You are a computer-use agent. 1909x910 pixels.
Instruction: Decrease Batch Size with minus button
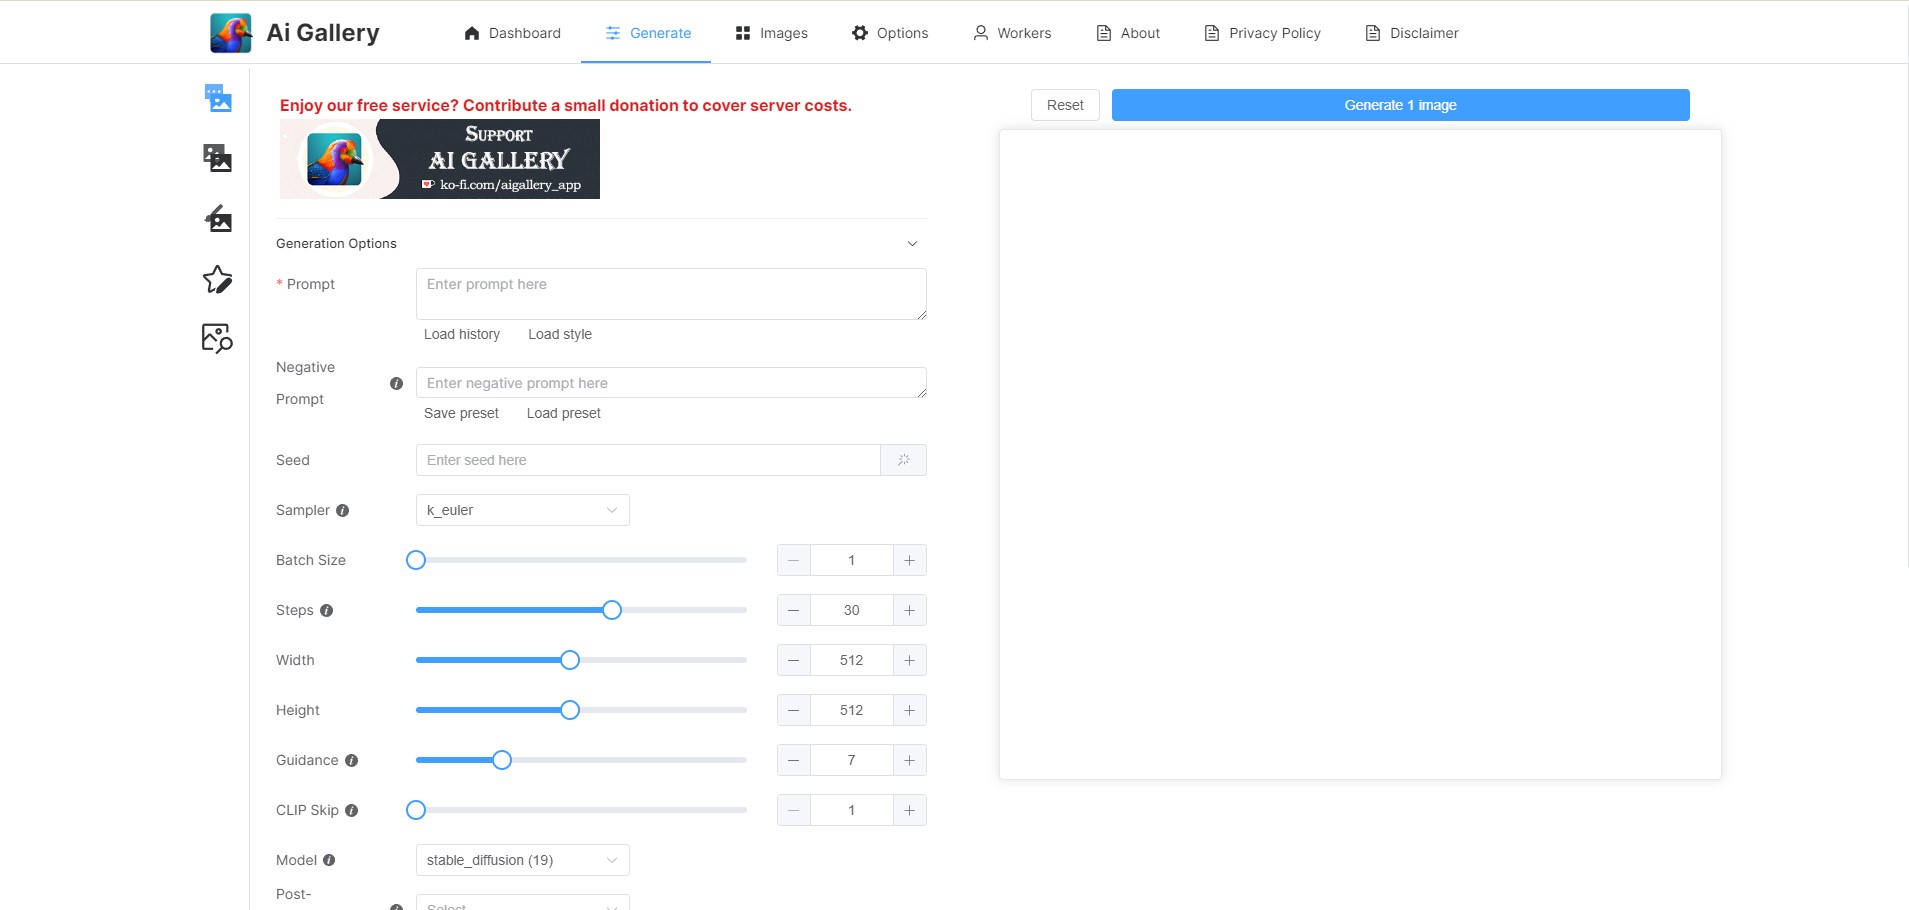tap(794, 560)
